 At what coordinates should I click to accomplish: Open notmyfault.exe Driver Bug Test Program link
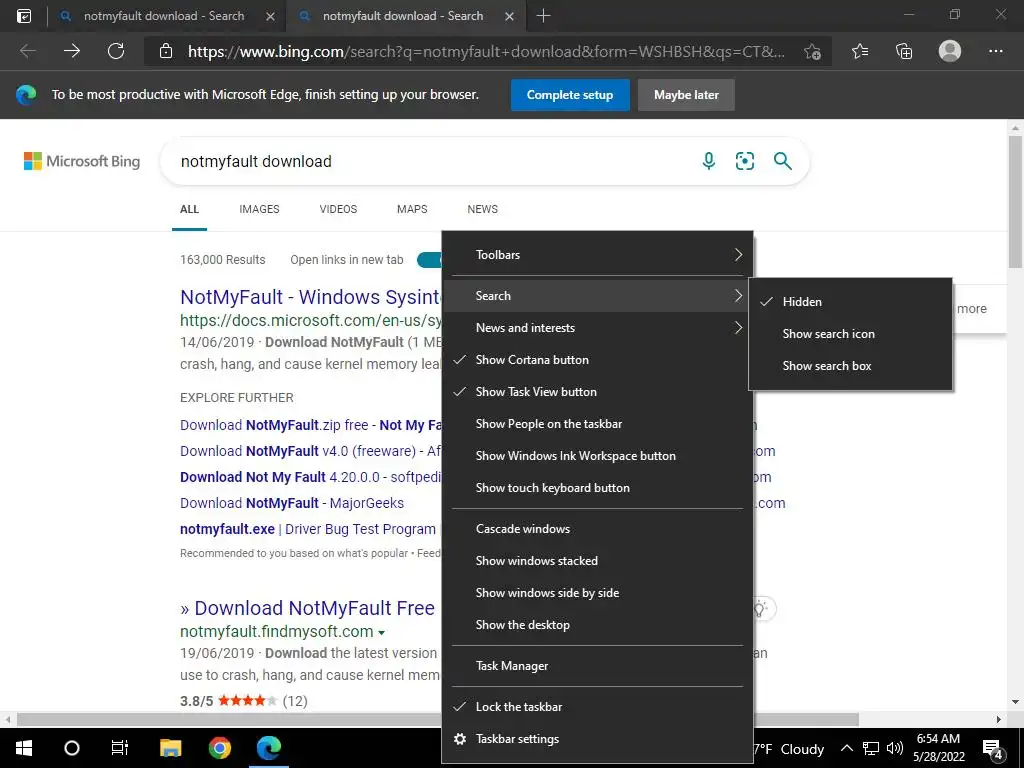(308, 529)
